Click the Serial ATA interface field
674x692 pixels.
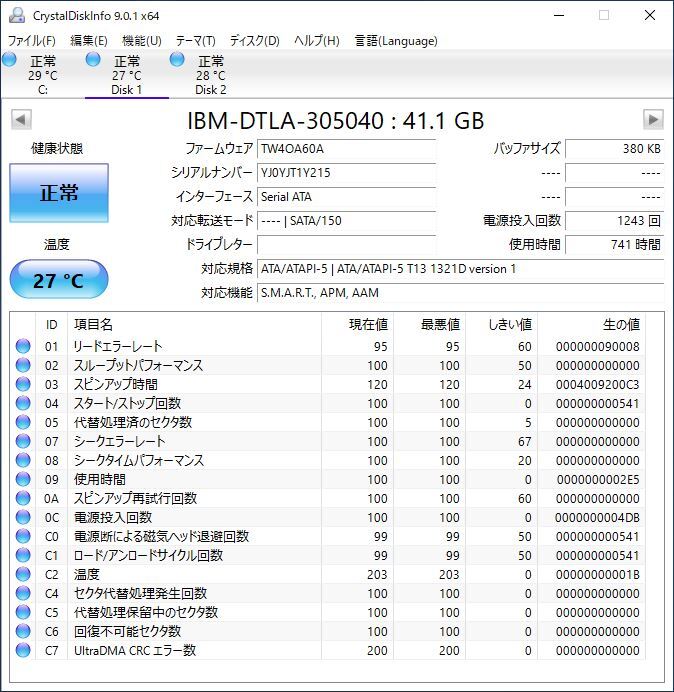pos(346,196)
